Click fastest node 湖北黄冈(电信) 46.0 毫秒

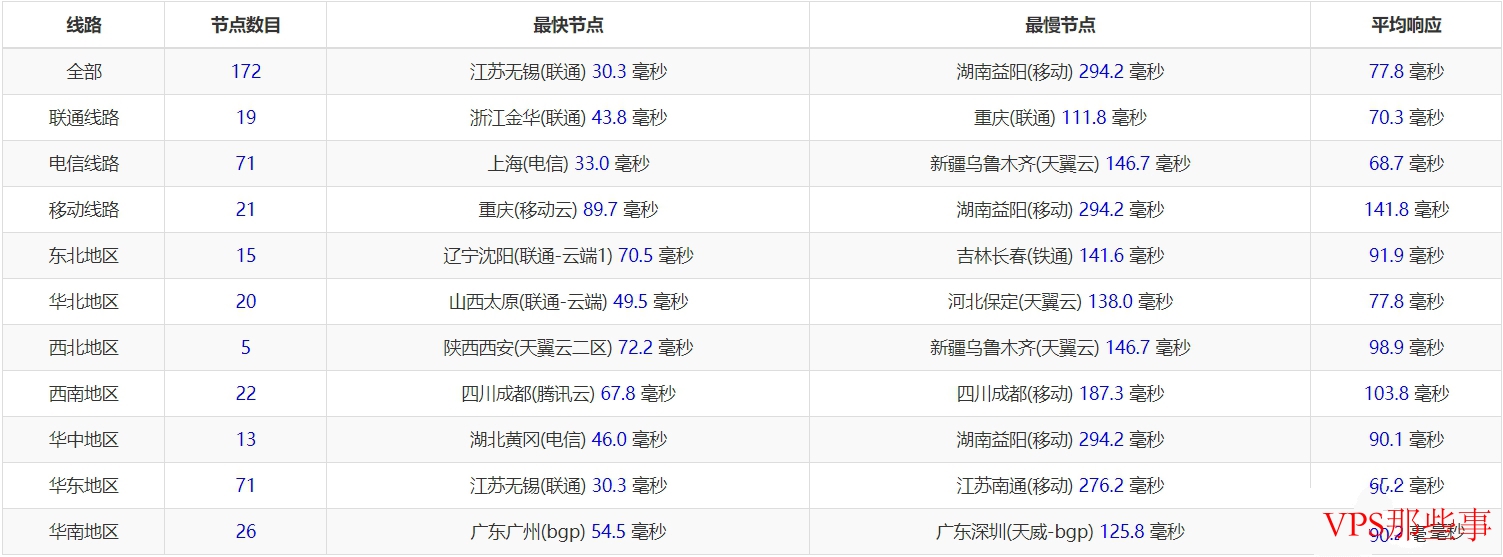[568, 440]
